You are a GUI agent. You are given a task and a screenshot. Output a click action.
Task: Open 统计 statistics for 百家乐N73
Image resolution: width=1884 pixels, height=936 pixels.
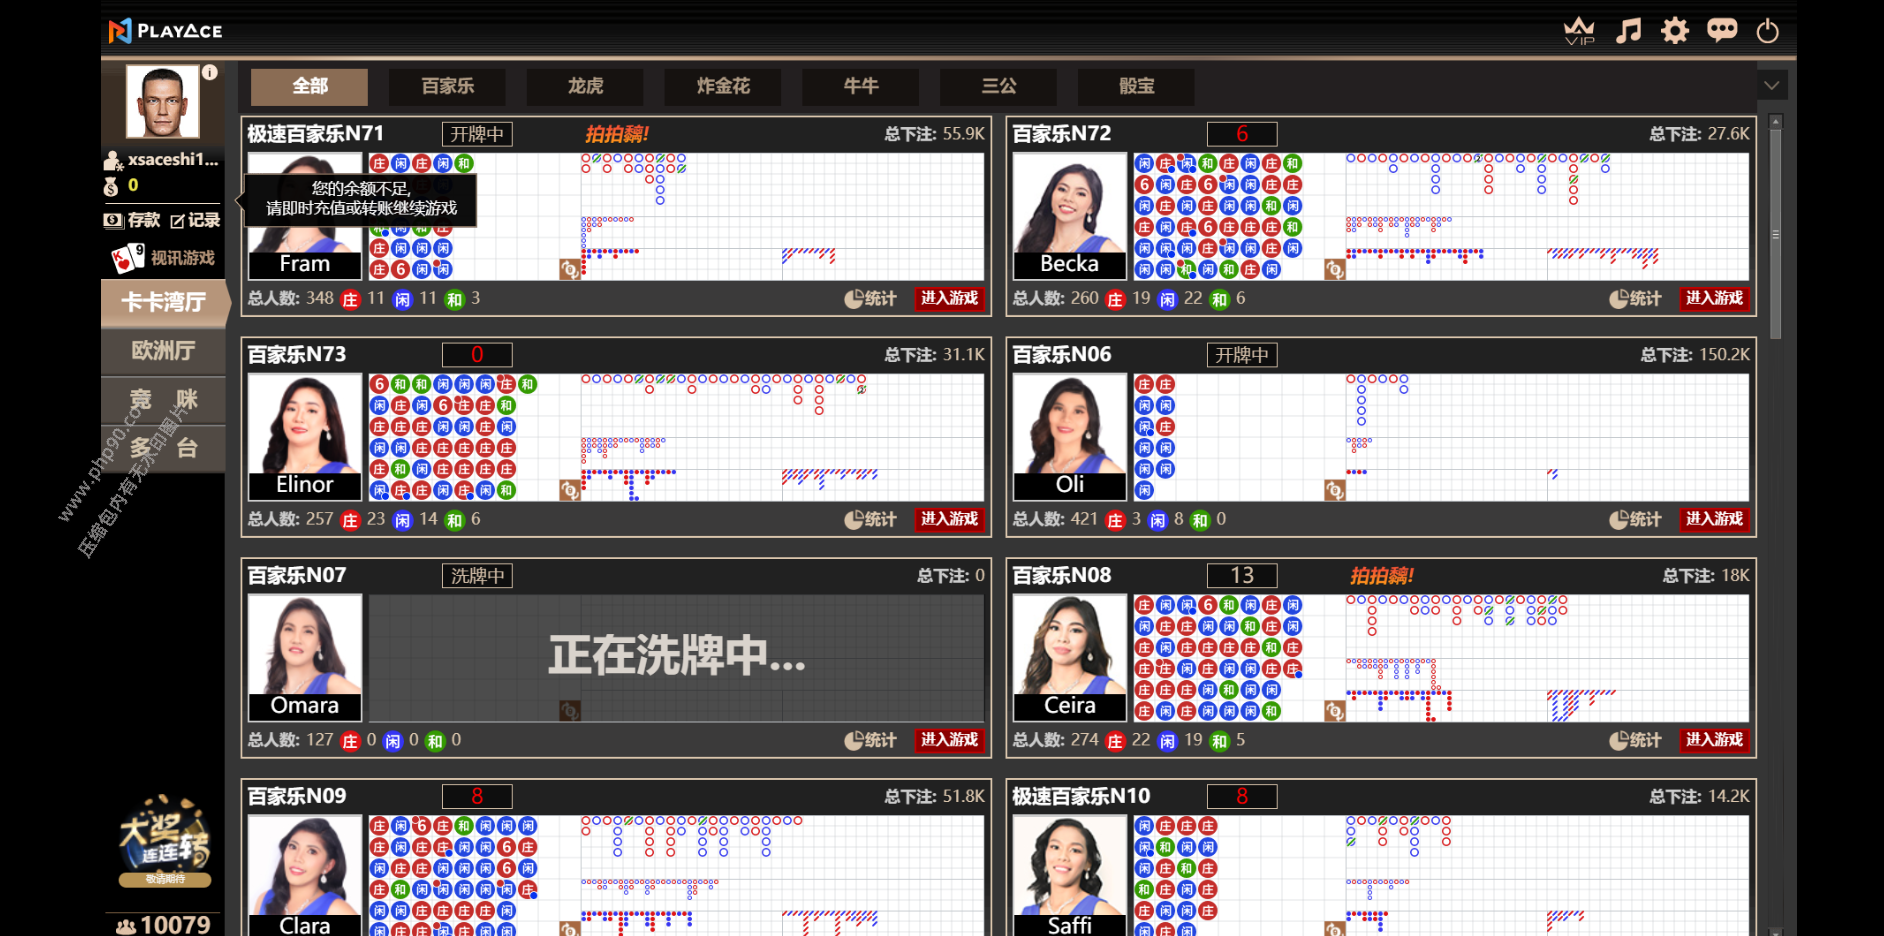point(870,519)
